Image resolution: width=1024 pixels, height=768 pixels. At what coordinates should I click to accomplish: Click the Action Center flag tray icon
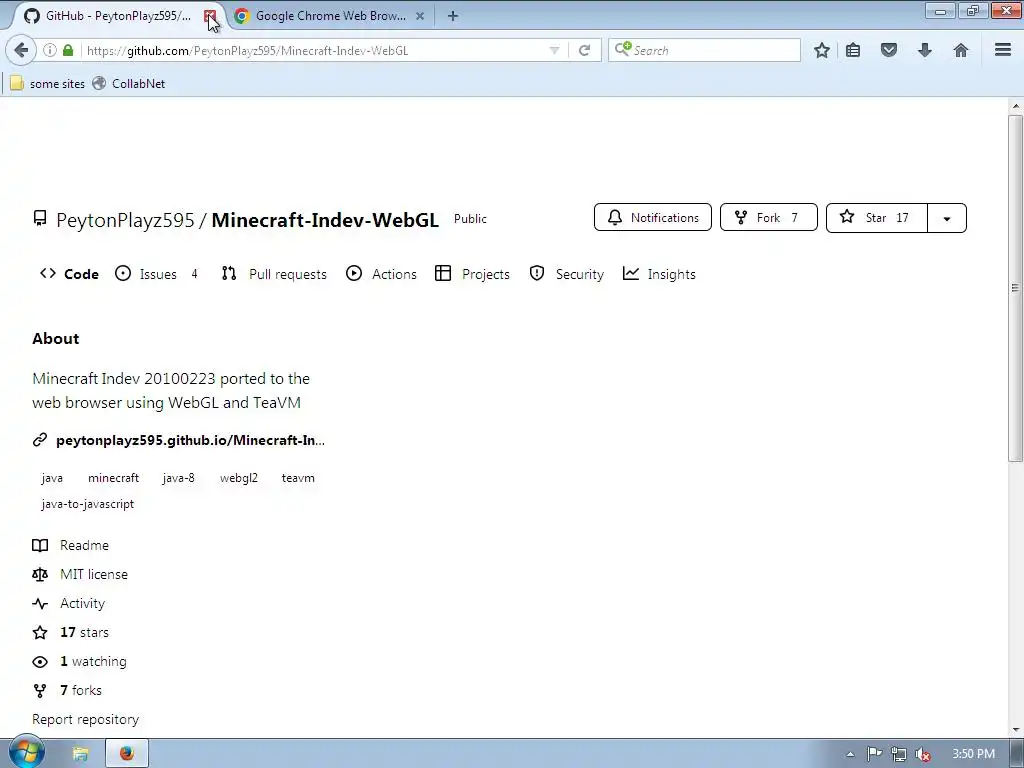(x=874, y=754)
